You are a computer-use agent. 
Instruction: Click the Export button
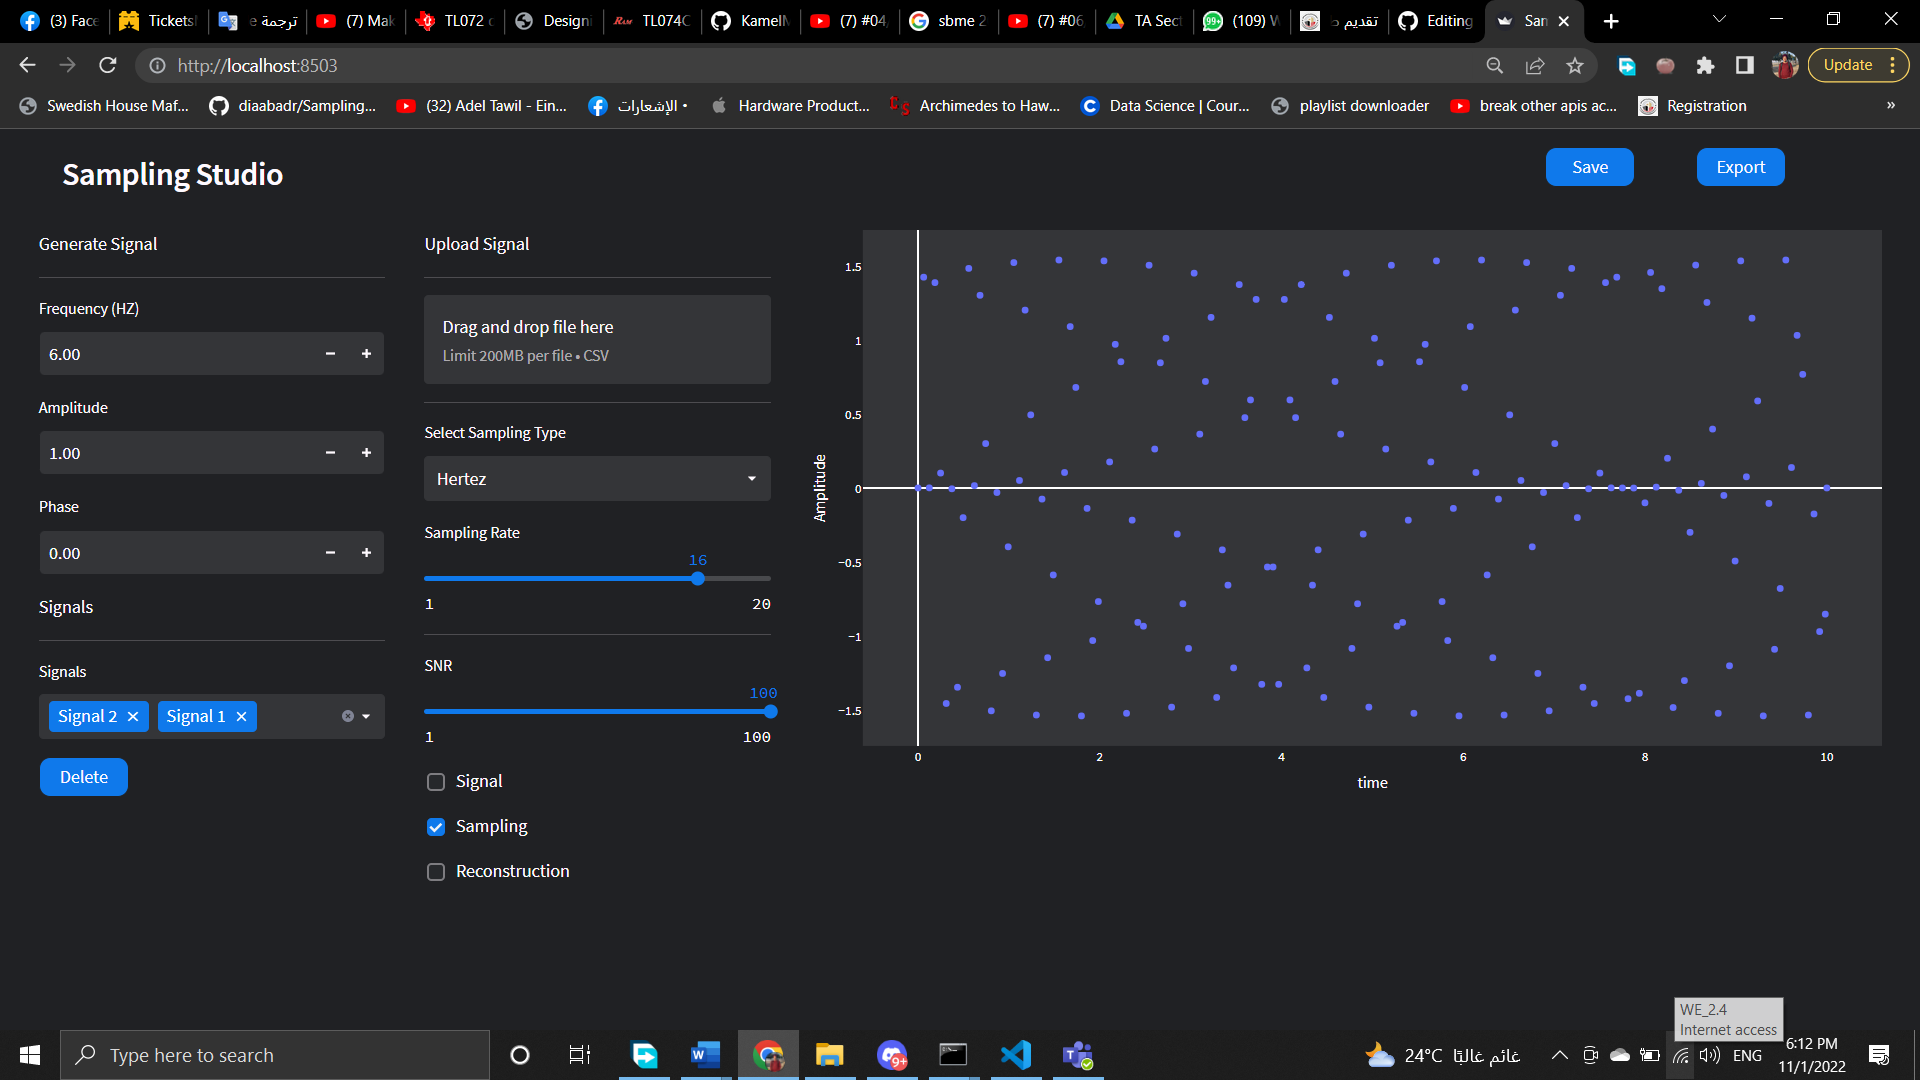pos(1740,167)
